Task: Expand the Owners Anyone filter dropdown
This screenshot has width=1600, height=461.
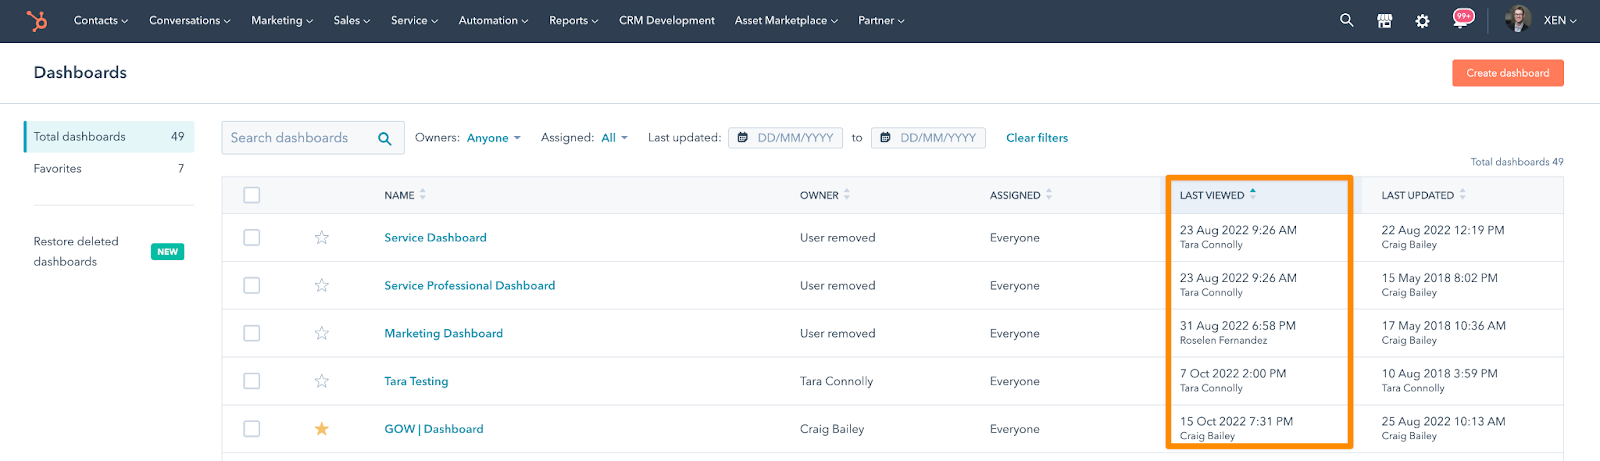Action: [x=493, y=138]
